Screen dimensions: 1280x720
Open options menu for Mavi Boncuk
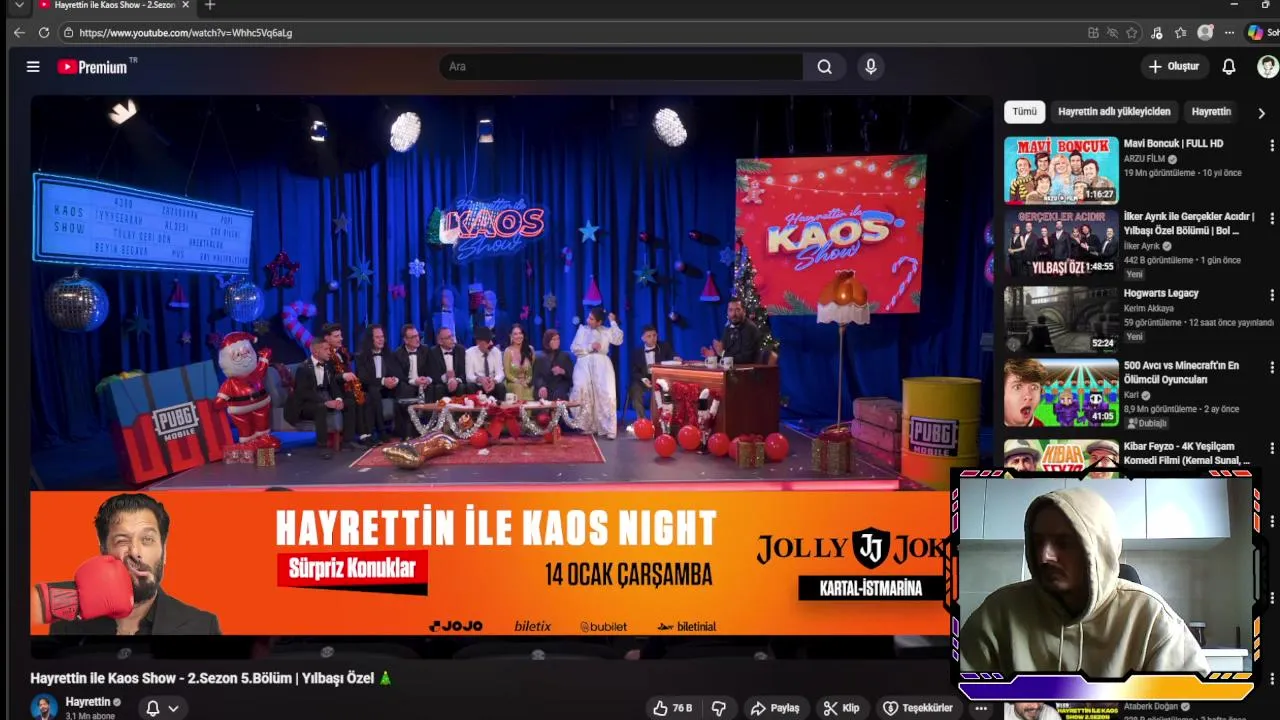coord(1272,145)
